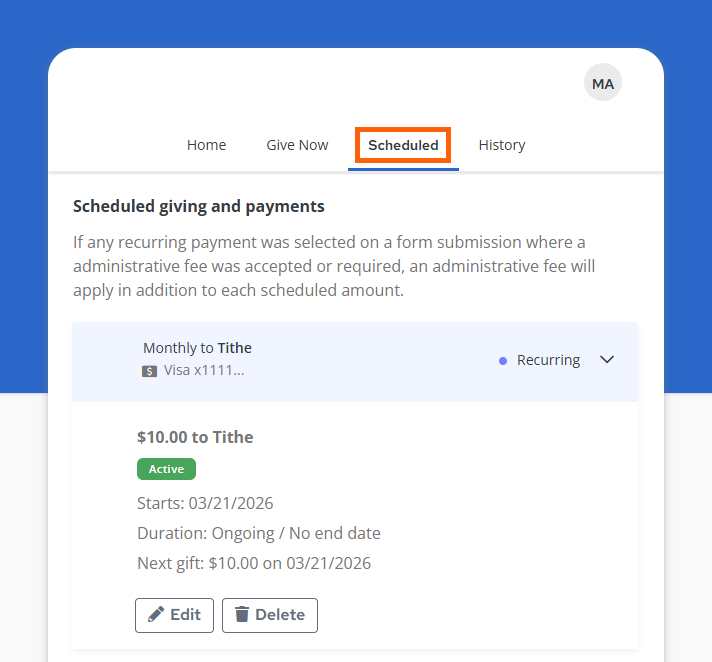
Task: Edit the $10.00 Tithe scheduled gift
Action: coord(174,615)
